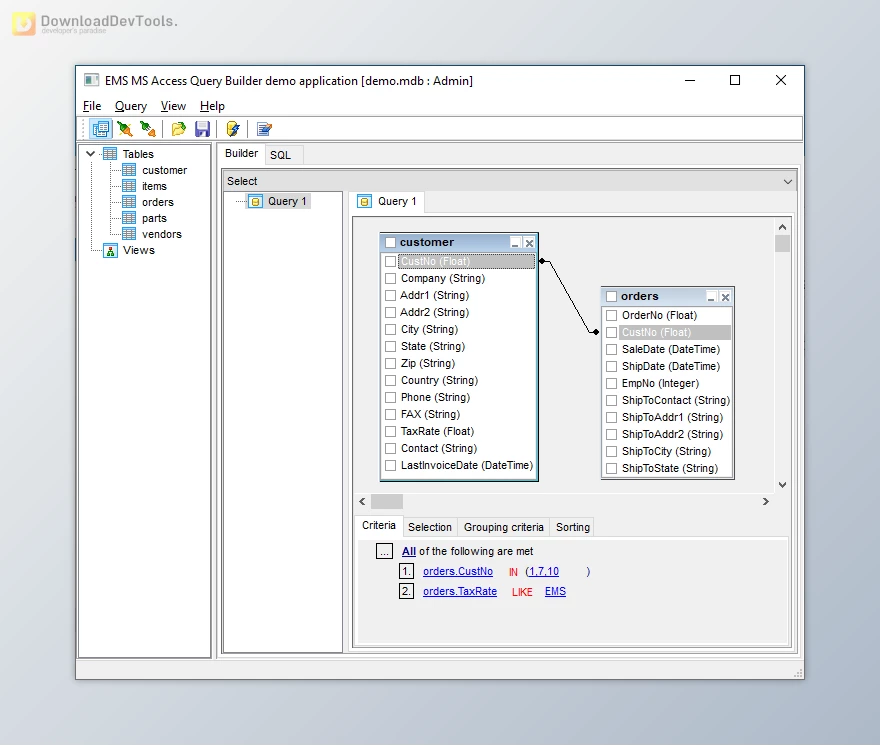Save the current query via the diskette icon
Image resolution: width=880 pixels, height=745 pixels.
click(202, 128)
